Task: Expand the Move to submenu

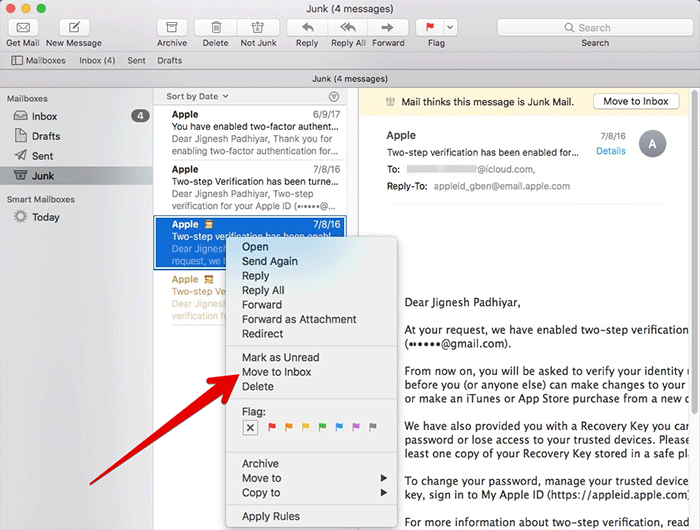Action: (312, 478)
